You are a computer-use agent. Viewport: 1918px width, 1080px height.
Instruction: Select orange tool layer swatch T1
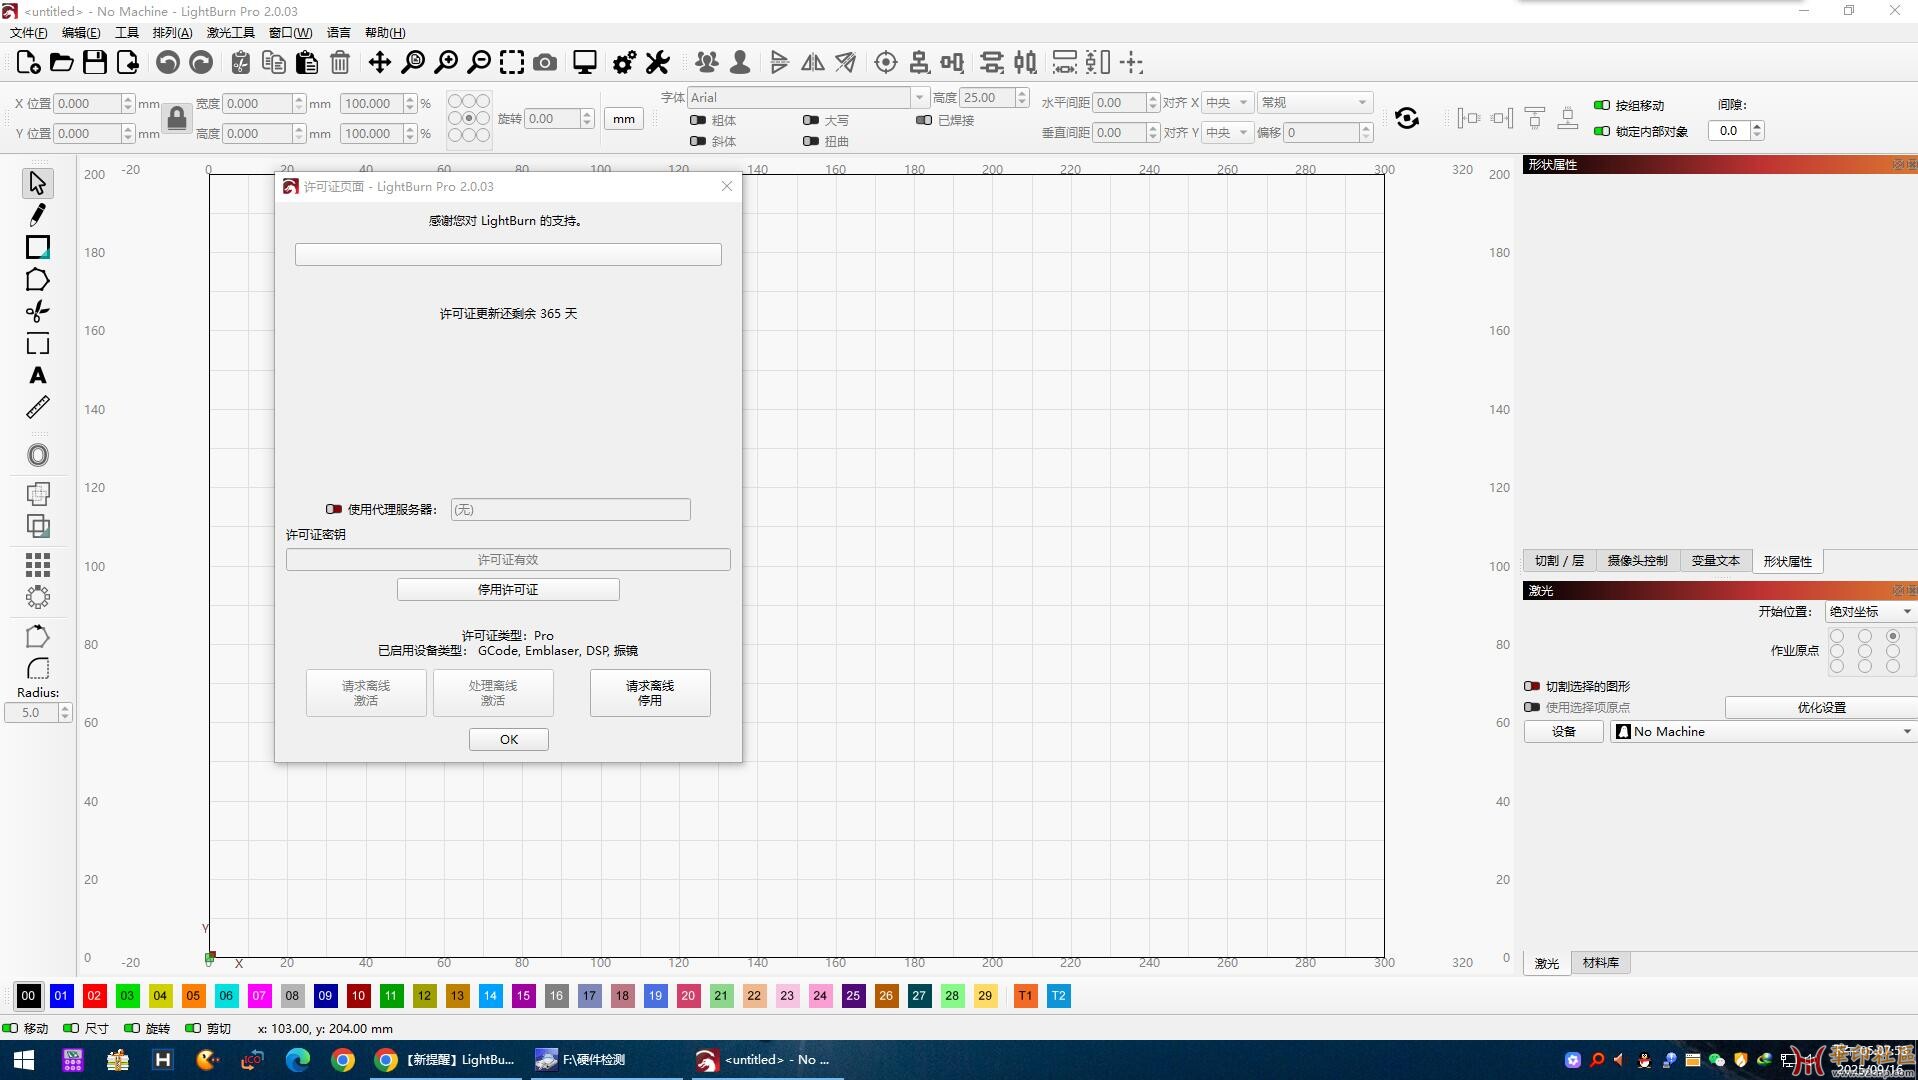click(x=1025, y=995)
